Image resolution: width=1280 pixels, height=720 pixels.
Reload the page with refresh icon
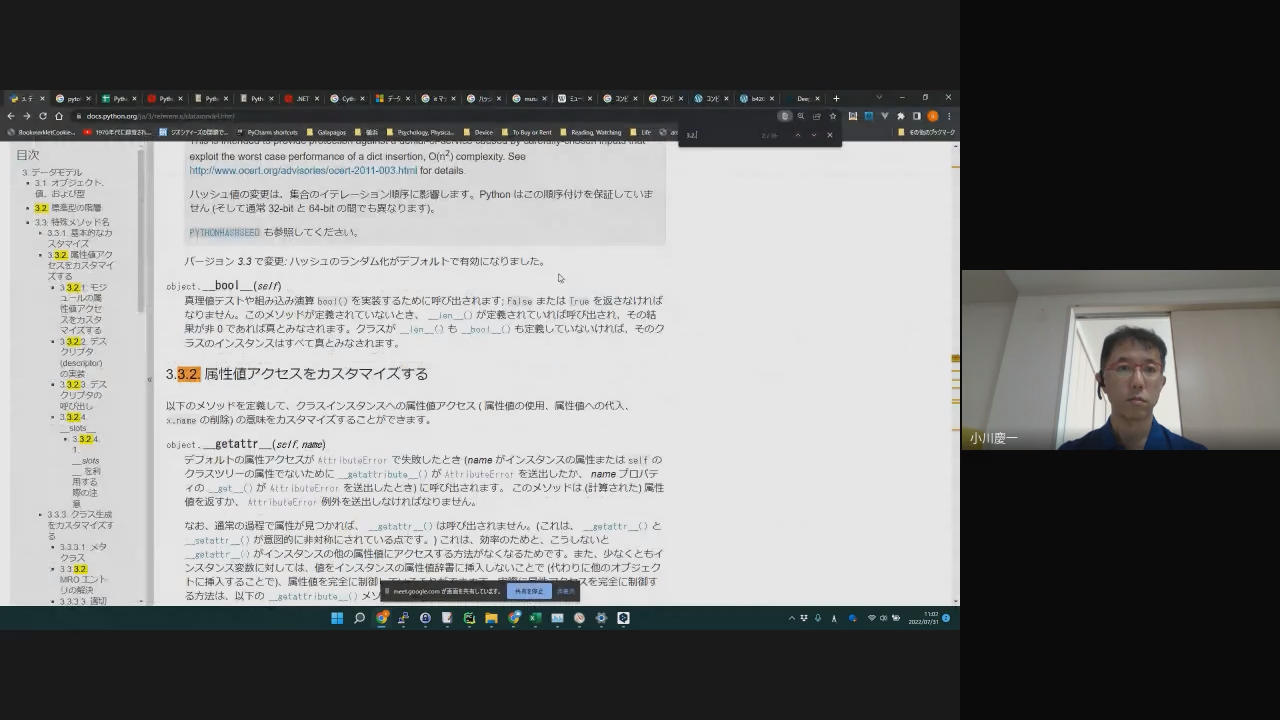(43, 116)
